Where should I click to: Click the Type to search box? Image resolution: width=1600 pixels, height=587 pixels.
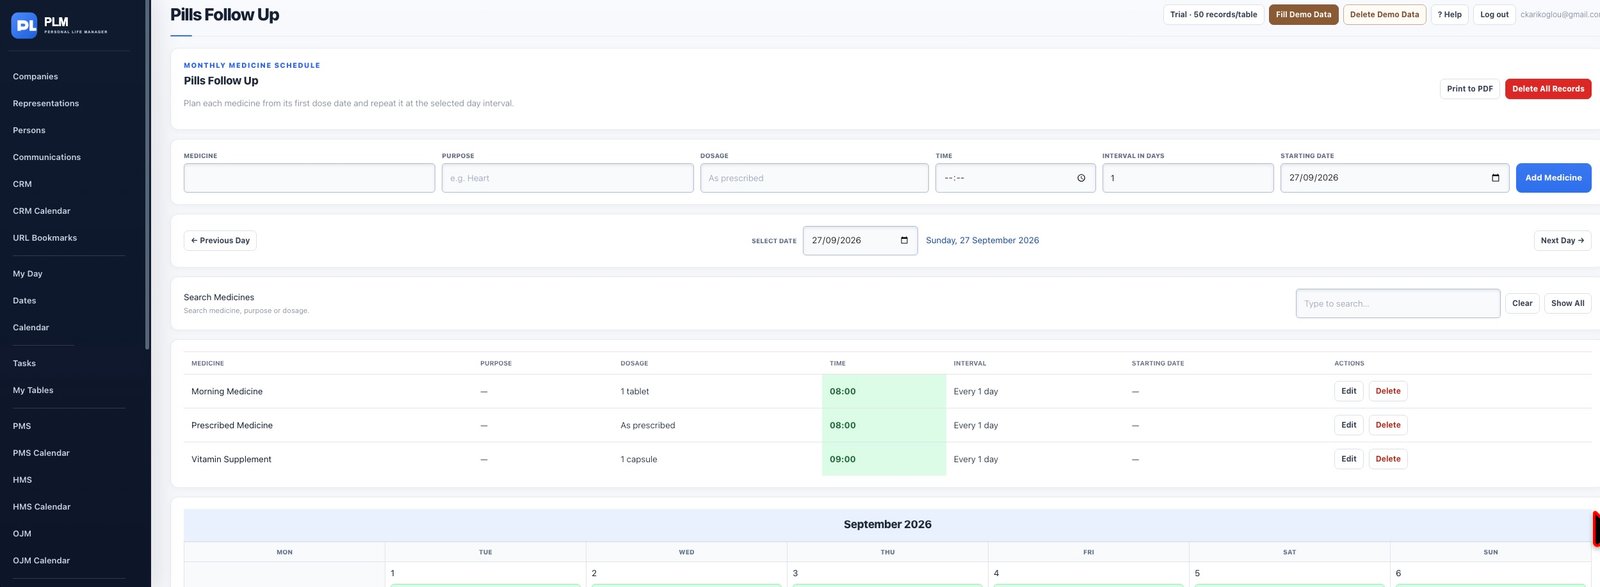pyautogui.click(x=1397, y=303)
